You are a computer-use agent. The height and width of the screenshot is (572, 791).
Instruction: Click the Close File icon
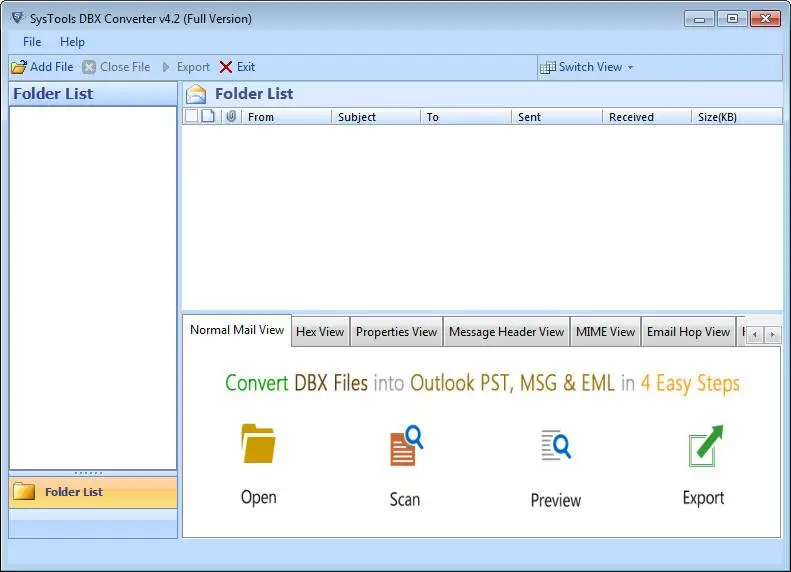pos(89,67)
